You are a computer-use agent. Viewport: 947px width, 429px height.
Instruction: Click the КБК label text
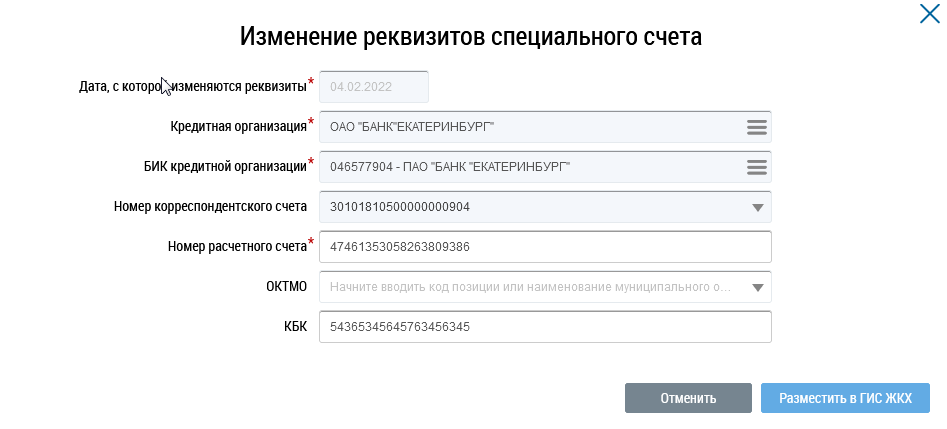[x=295, y=327]
